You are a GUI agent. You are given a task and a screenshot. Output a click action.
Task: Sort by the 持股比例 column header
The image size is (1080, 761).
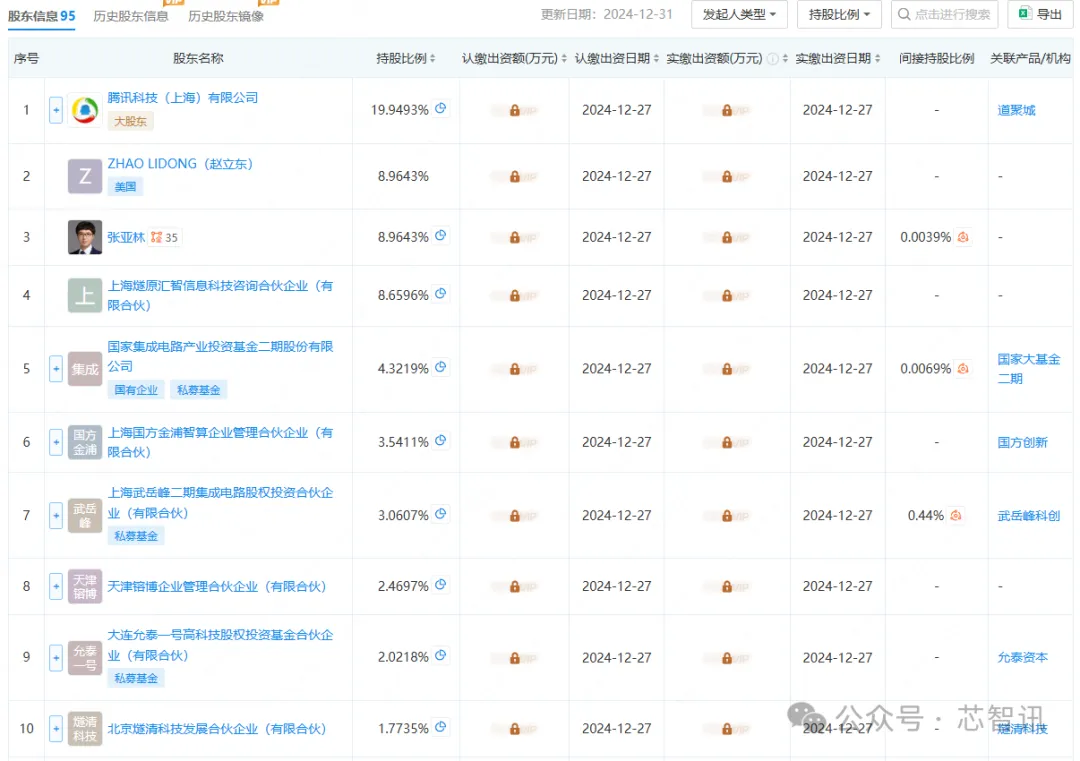pos(406,59)
